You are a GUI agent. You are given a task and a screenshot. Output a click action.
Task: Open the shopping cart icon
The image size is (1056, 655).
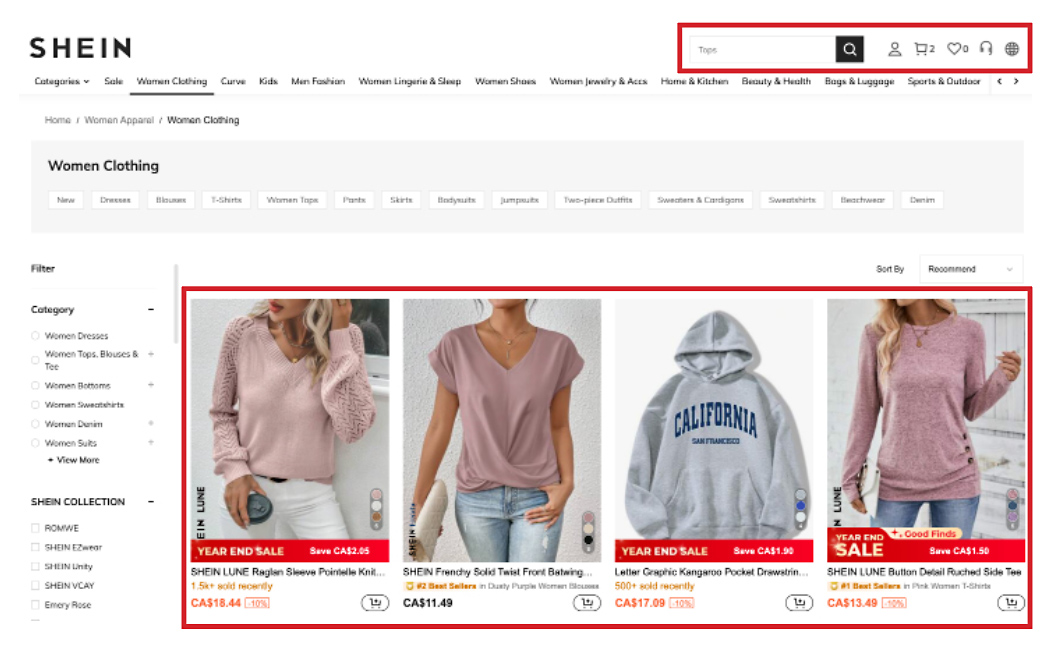[922, 49]
